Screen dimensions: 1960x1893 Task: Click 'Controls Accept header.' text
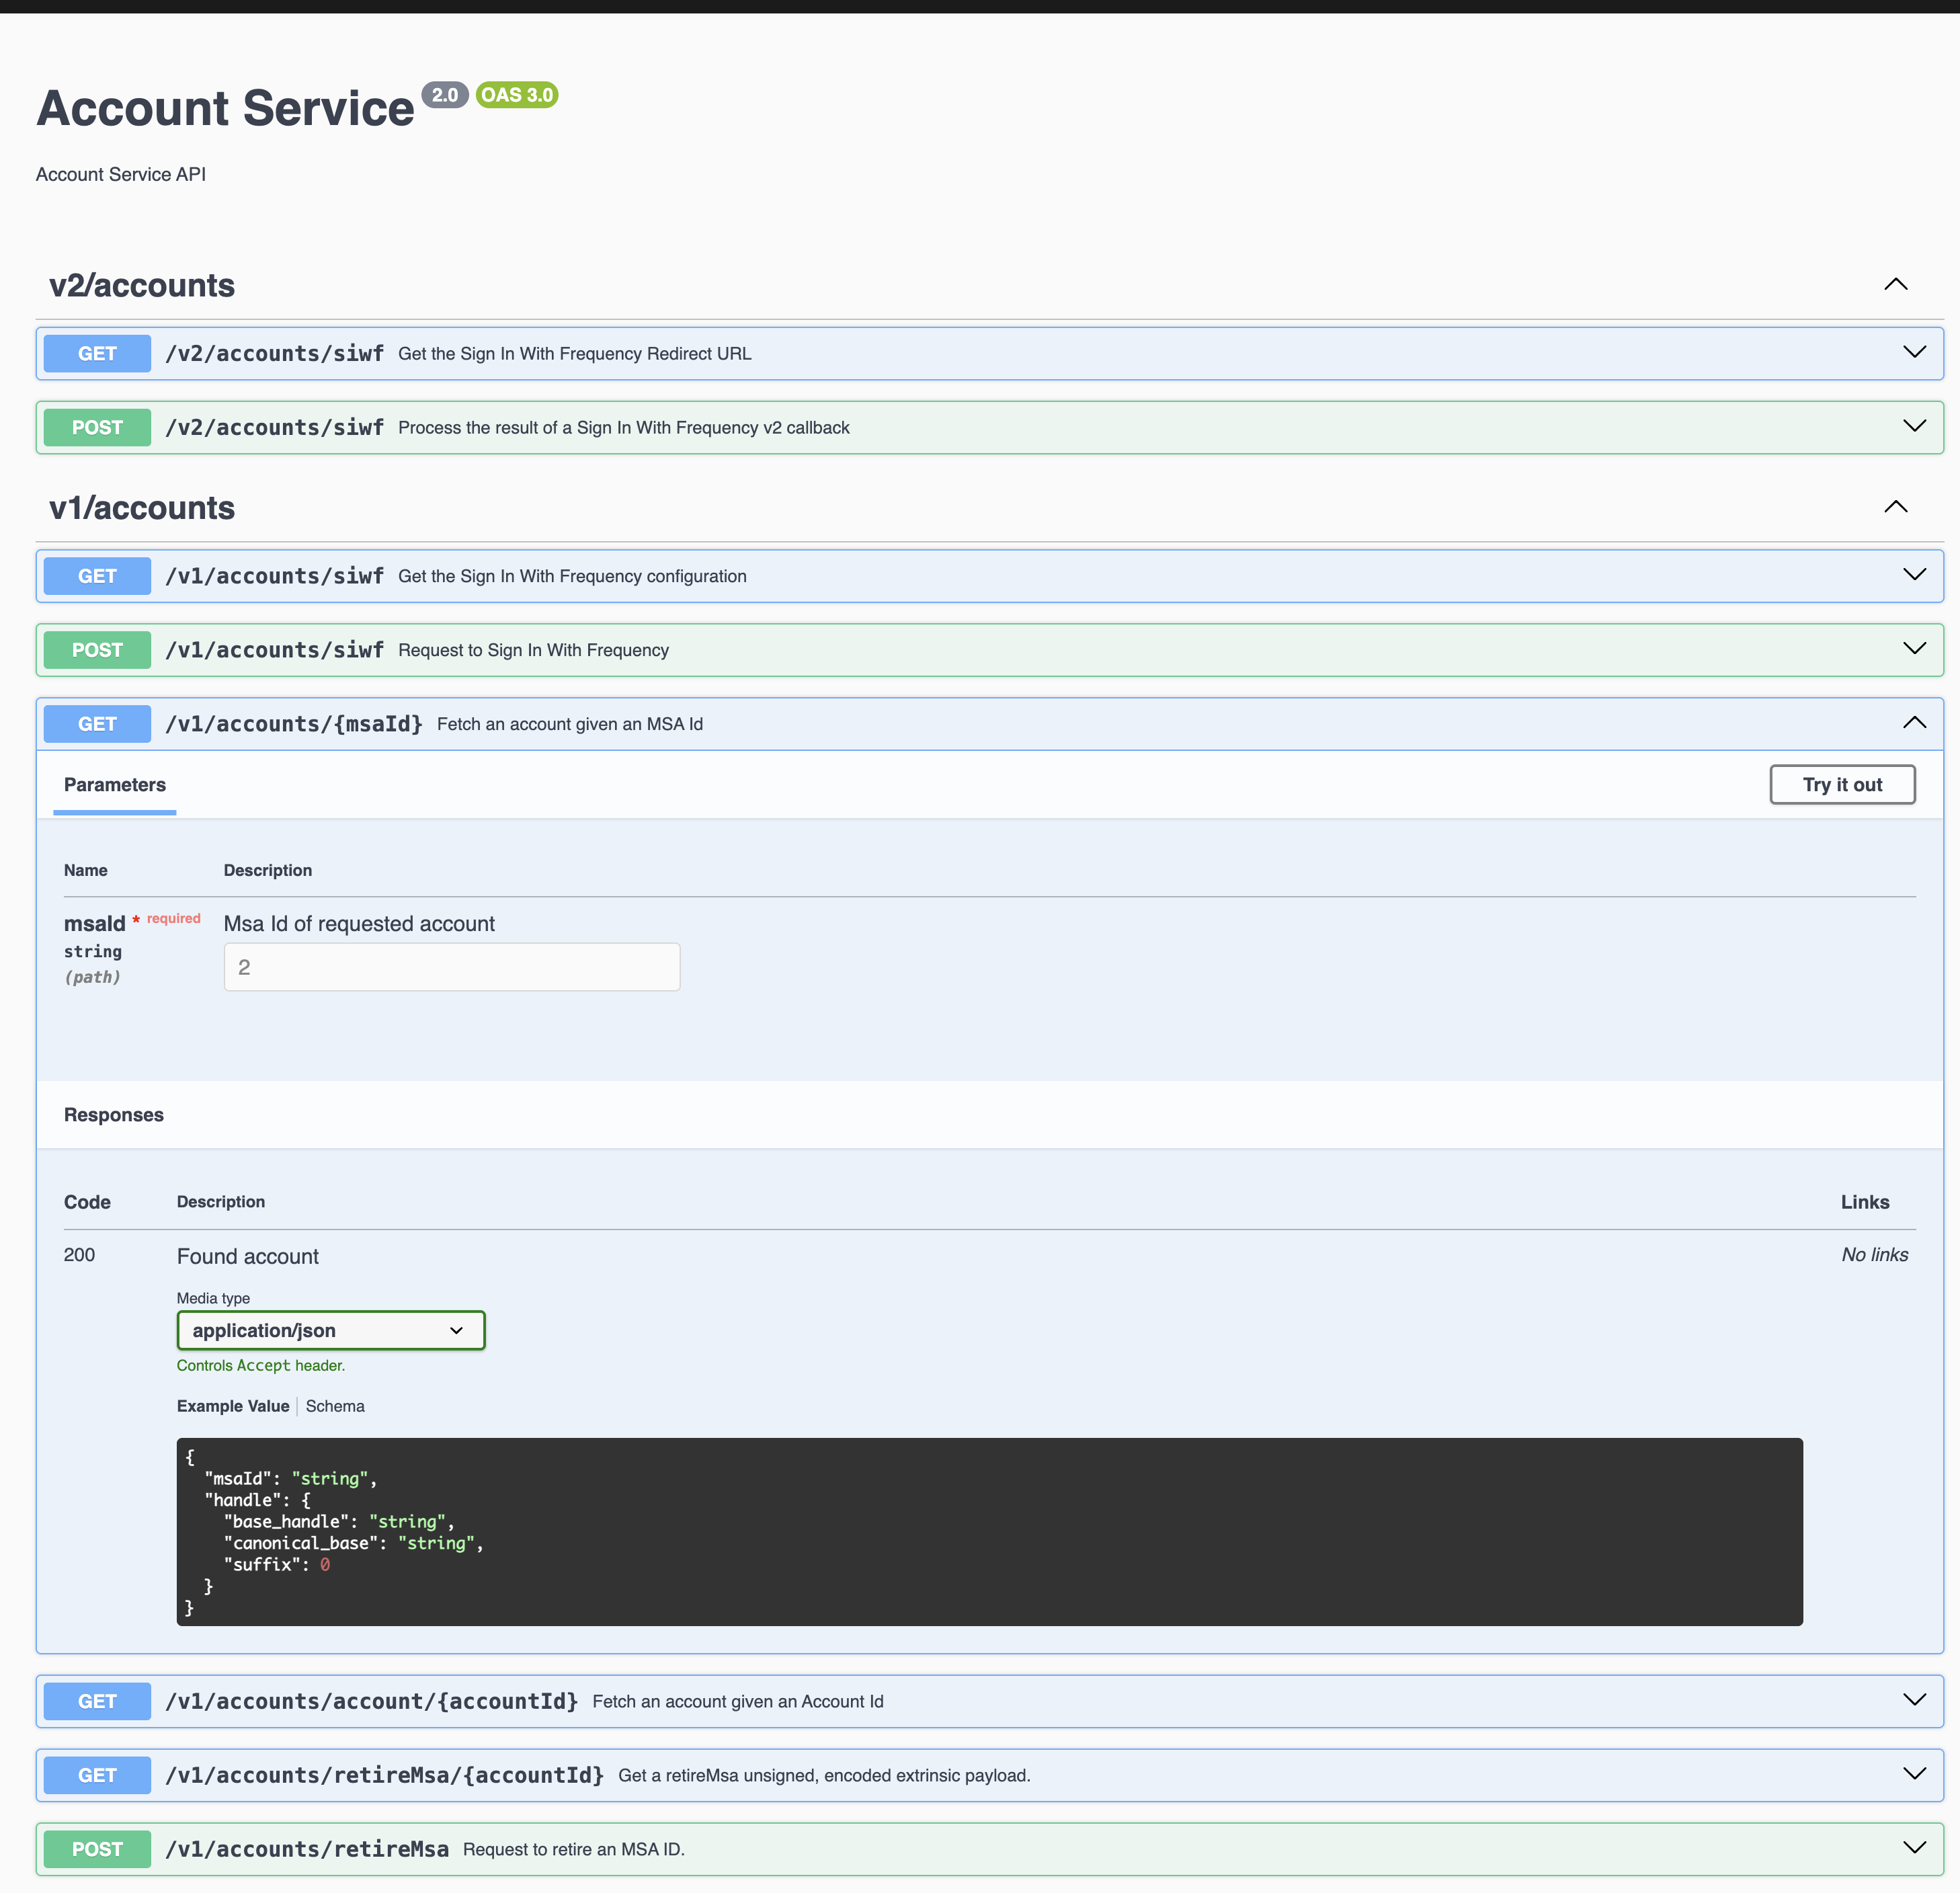click(x=261, y=1366)
